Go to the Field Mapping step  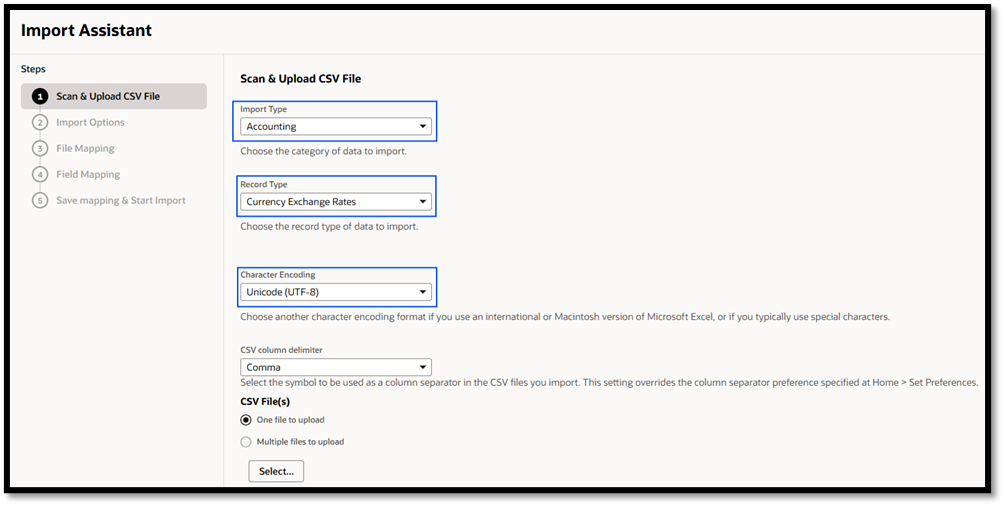(x=88, y=174)
